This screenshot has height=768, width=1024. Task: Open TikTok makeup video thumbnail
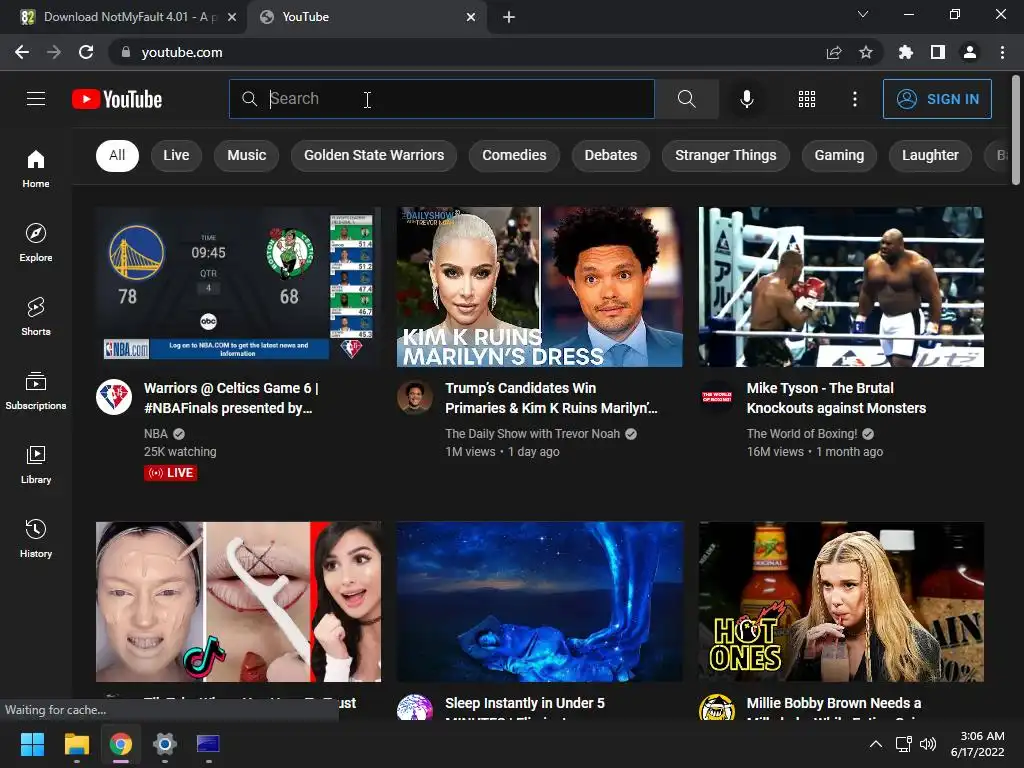pyautogui.click(x=238, y=601)
